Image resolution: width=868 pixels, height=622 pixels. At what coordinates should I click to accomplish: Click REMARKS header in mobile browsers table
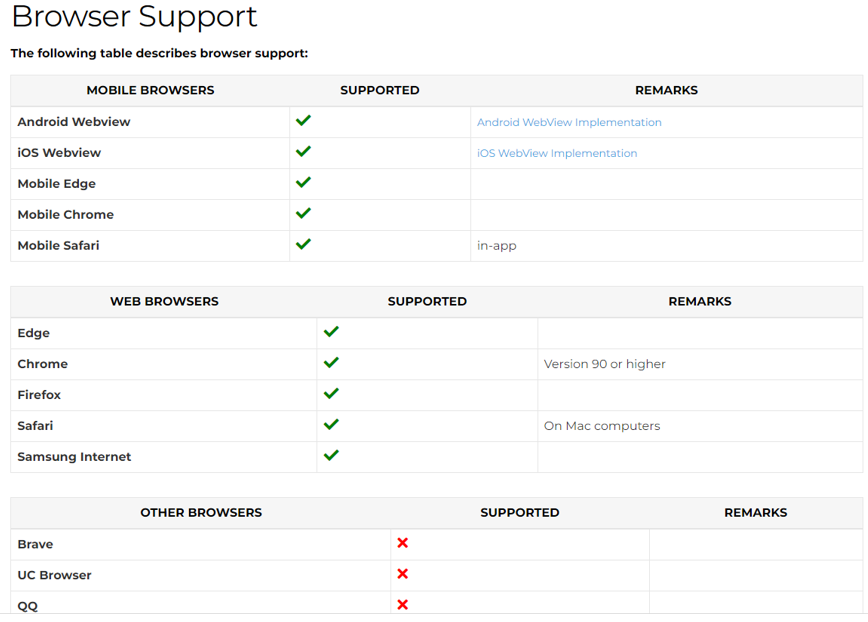point(666,90)
